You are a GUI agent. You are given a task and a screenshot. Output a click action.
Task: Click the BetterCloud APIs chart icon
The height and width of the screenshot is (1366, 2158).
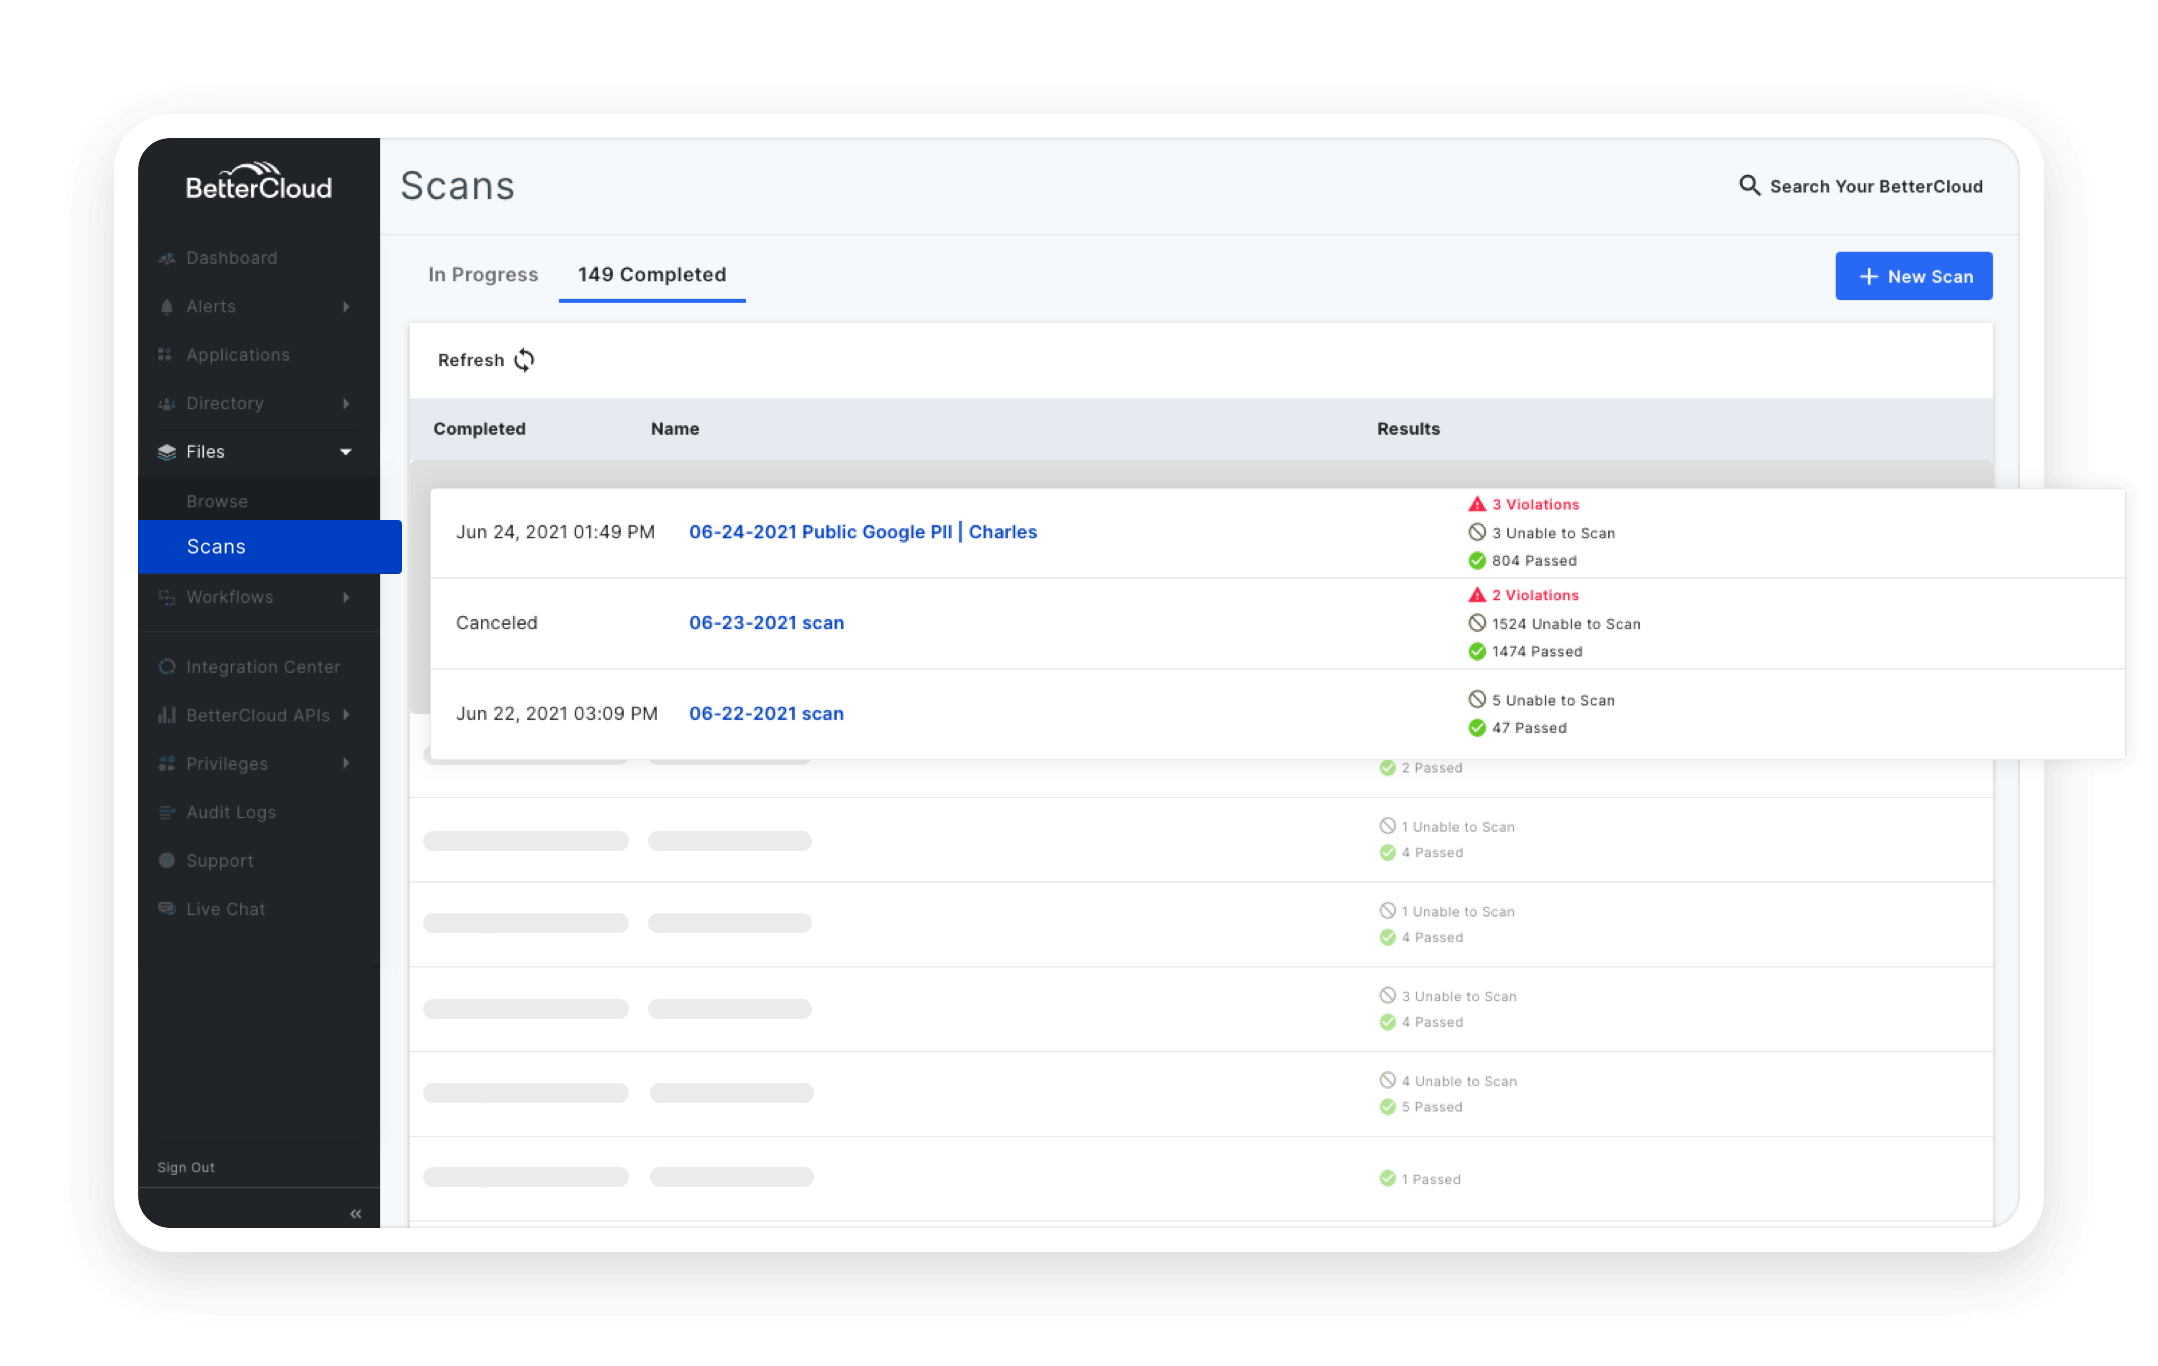167,715
